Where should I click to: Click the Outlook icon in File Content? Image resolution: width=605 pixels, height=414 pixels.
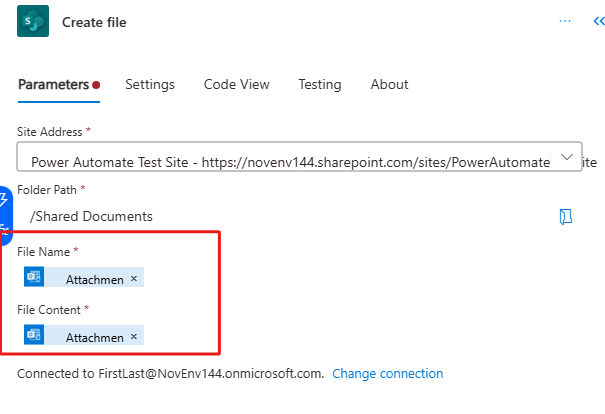(34, 336)
